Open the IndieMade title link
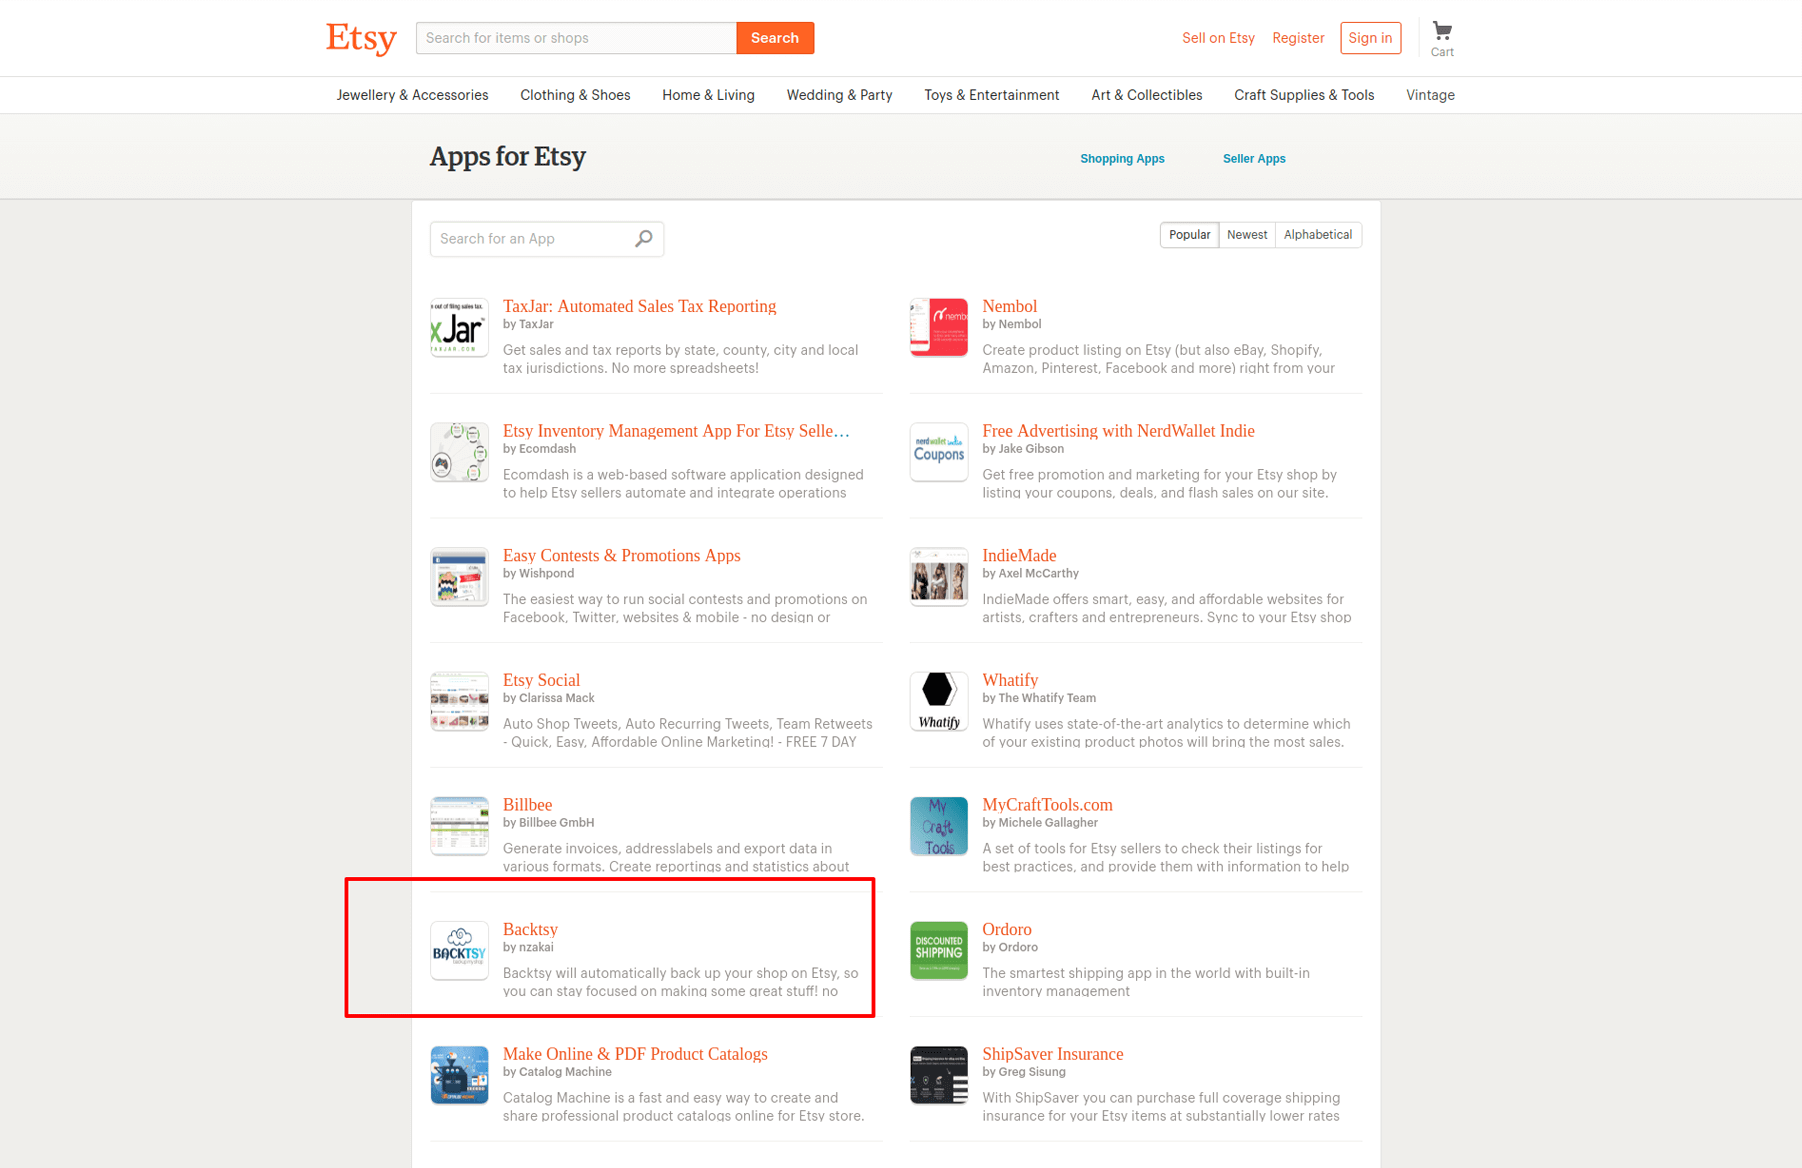Viewport: 1802px width, 1168px height. 1019,556
